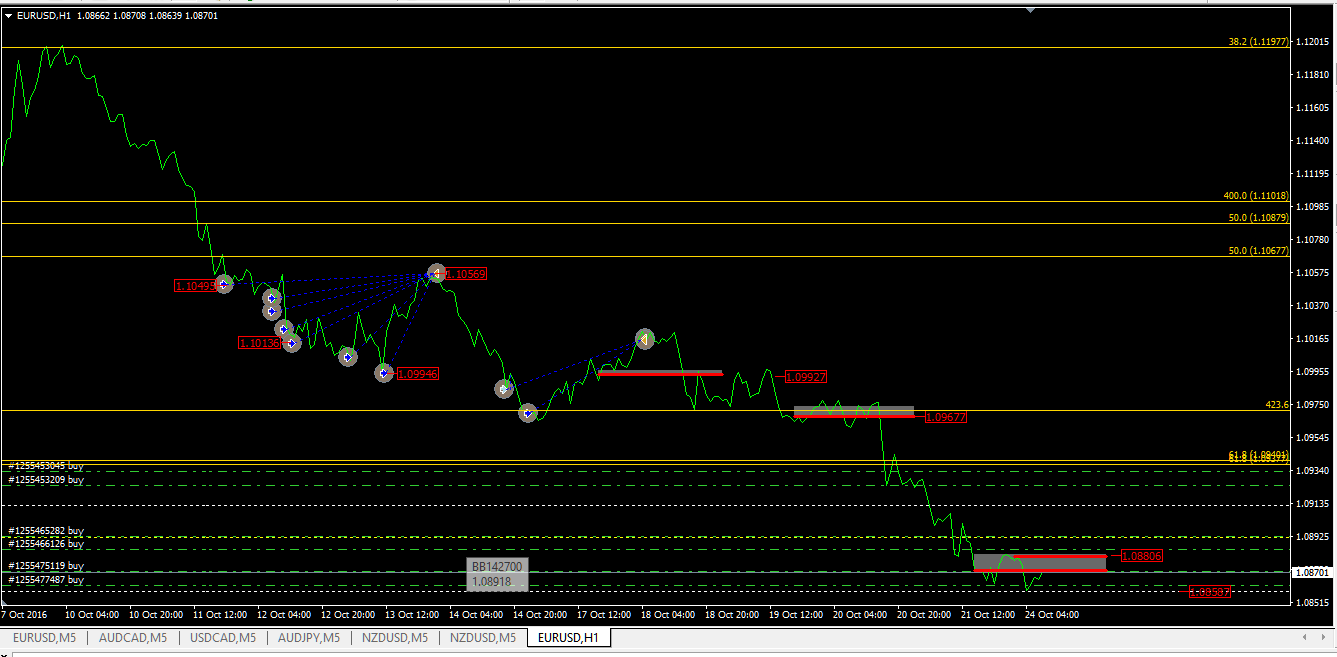The height and width of the screenshot is (657, 1337).
Task: Select the red 1.08587 price label
Action: pos(1210,592)
